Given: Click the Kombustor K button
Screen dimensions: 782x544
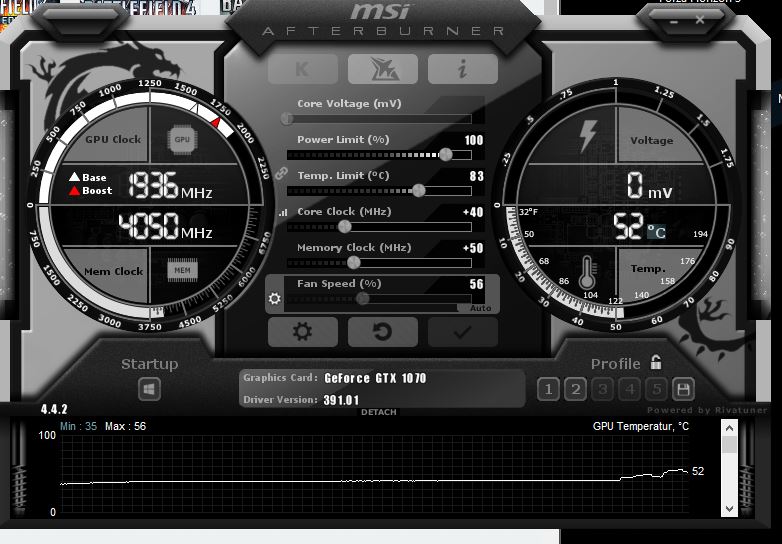Looking at the screenshot, I should coord(303,69).
